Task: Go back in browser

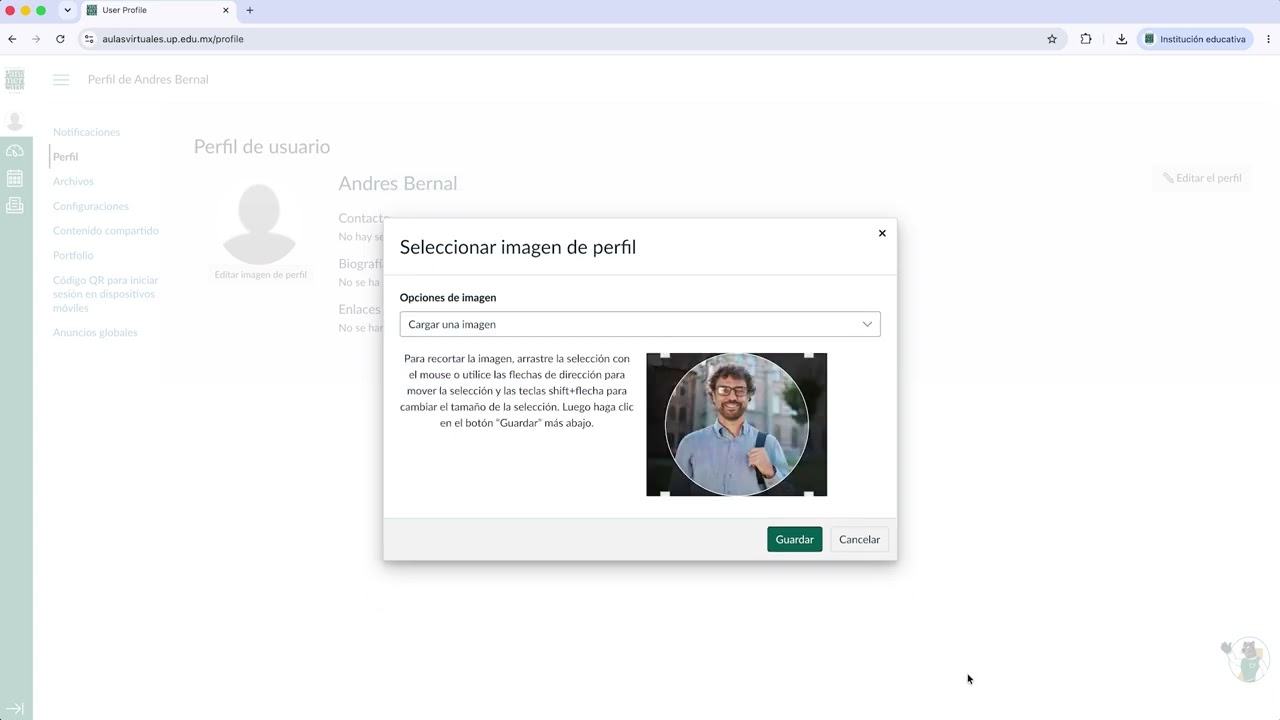Action: coord(12,39)
